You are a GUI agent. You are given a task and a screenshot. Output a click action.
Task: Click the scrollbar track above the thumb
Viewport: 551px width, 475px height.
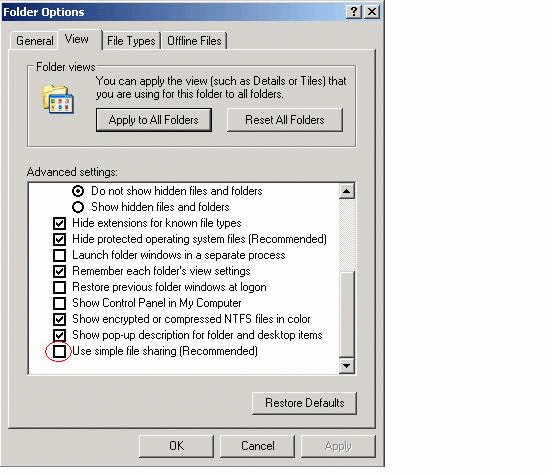click(x=346, y=235)
